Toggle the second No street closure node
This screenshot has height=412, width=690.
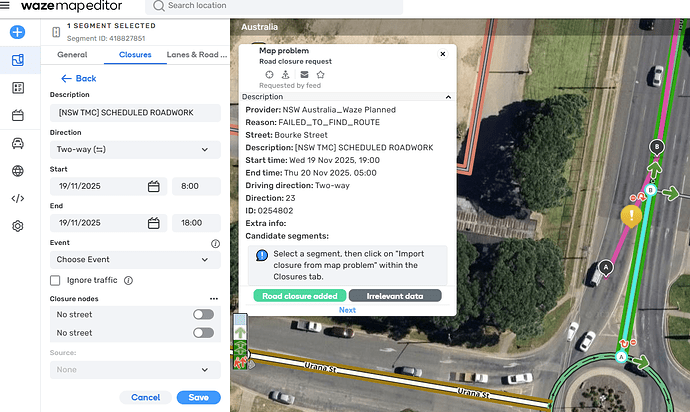click(x=203, y=332)
